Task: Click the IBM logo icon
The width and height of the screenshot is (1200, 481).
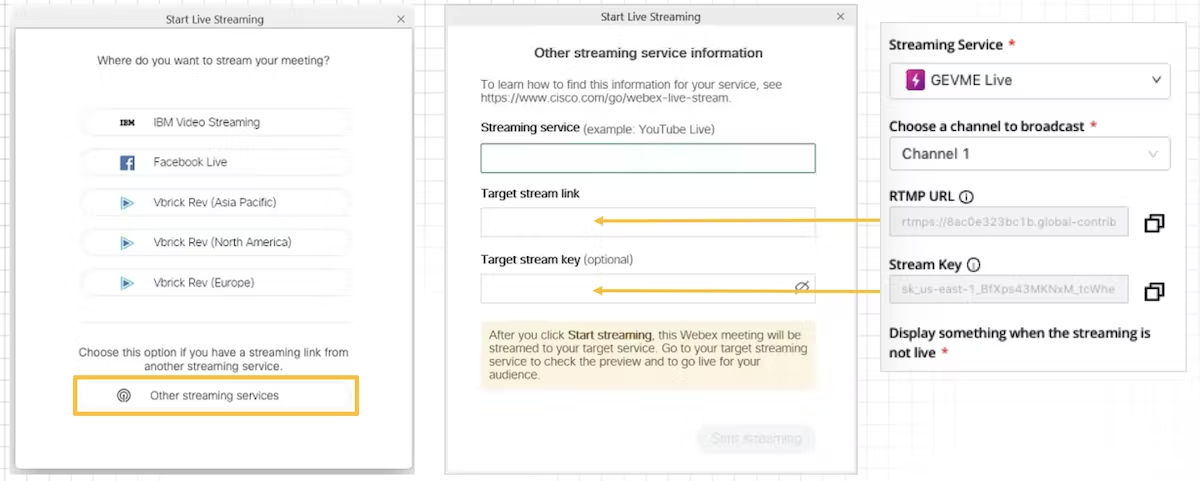Action: click(x=127, y=123)
